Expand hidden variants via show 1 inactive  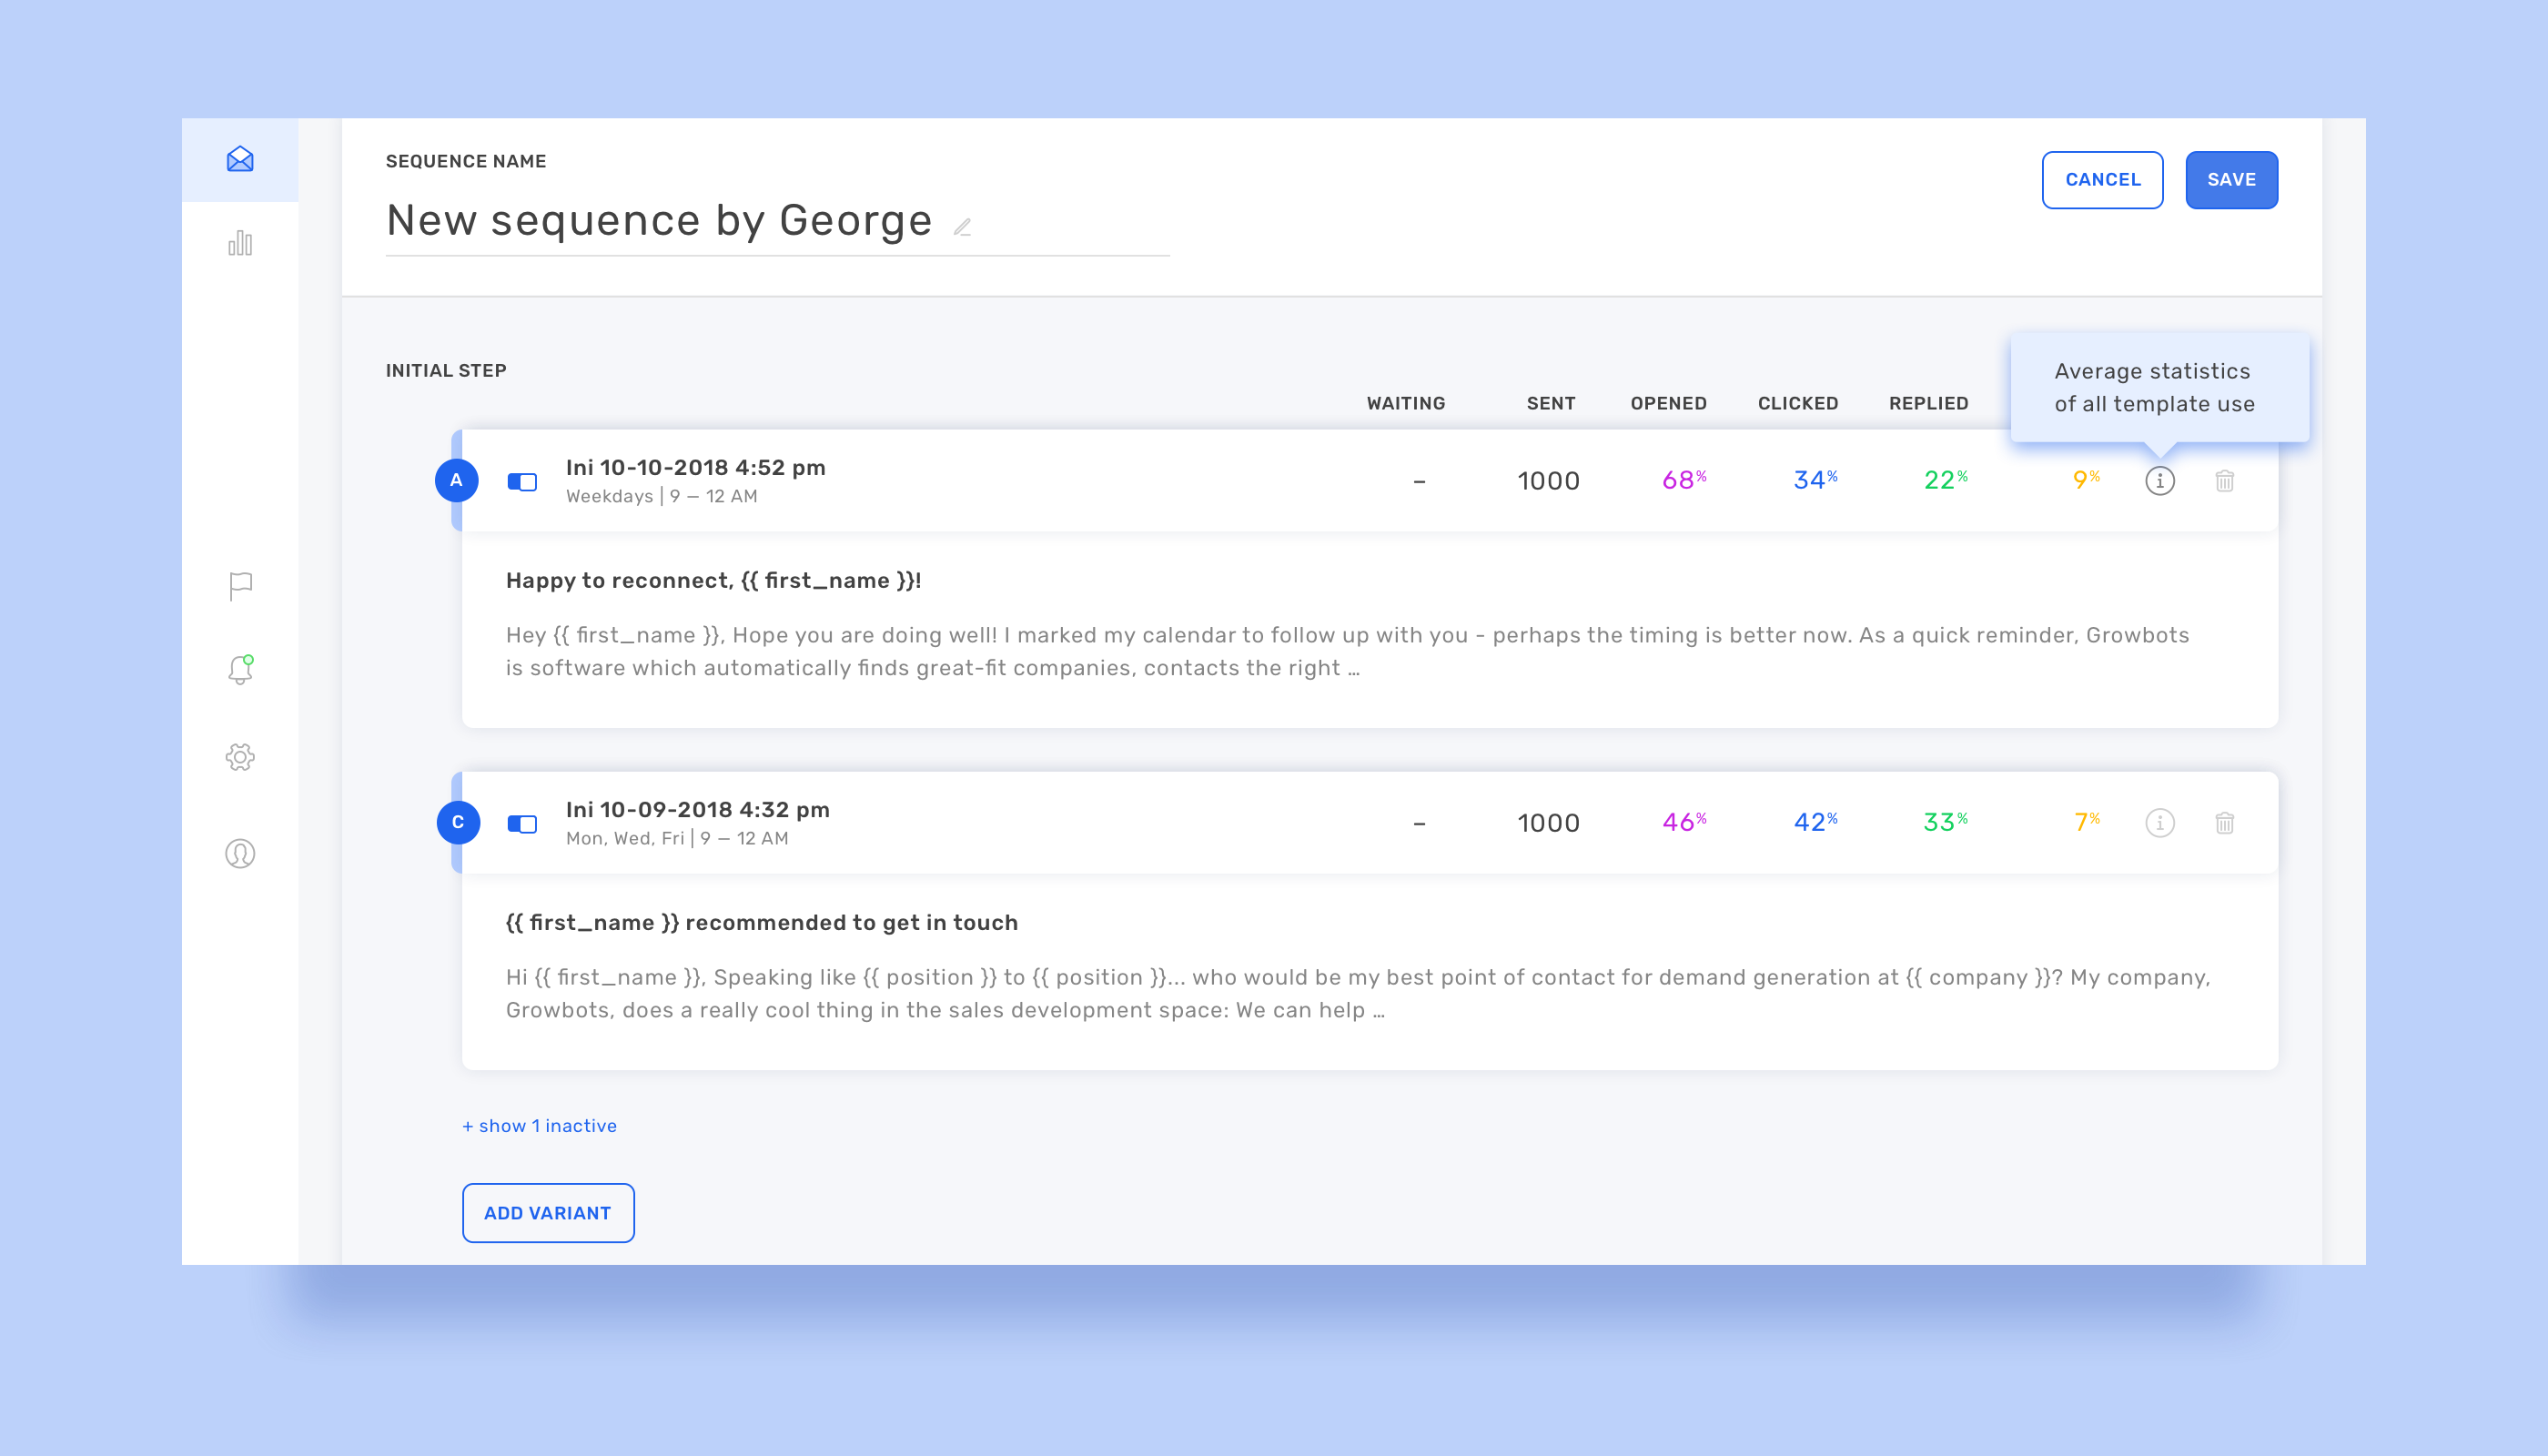point(540,1126)
